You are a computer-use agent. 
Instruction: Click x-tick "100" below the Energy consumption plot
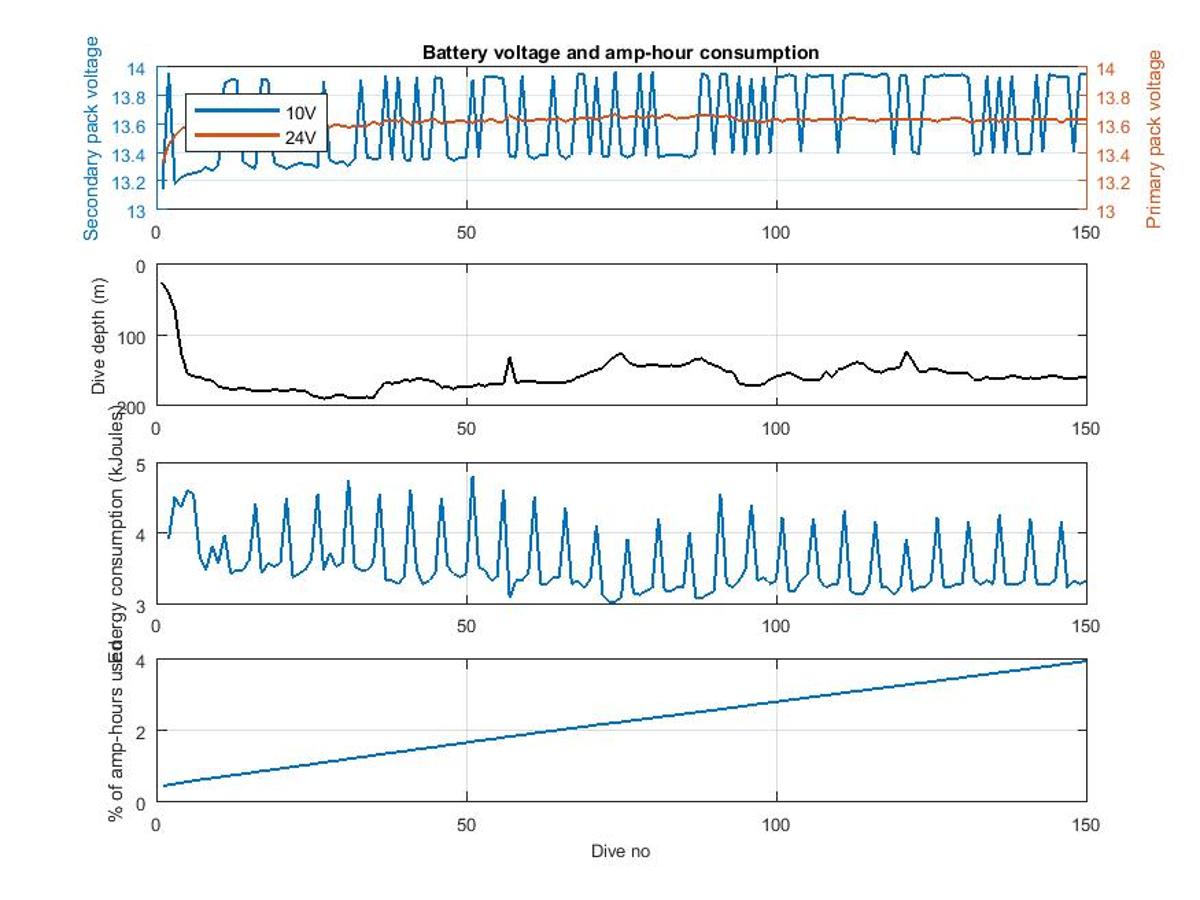click(x=776, y=626)
